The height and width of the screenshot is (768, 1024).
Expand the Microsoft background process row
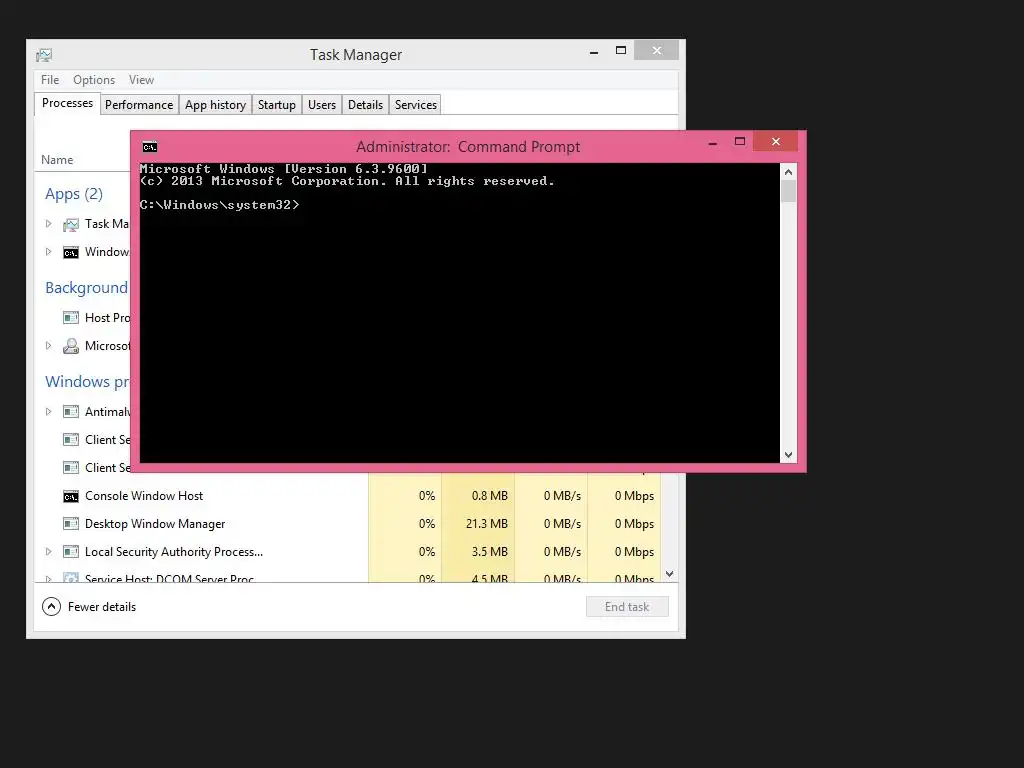click(48, 345)
